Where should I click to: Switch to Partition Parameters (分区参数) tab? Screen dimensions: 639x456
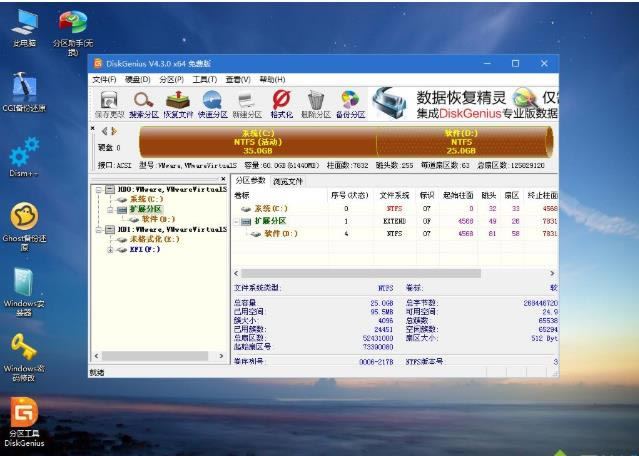click(x=250, y=181)
